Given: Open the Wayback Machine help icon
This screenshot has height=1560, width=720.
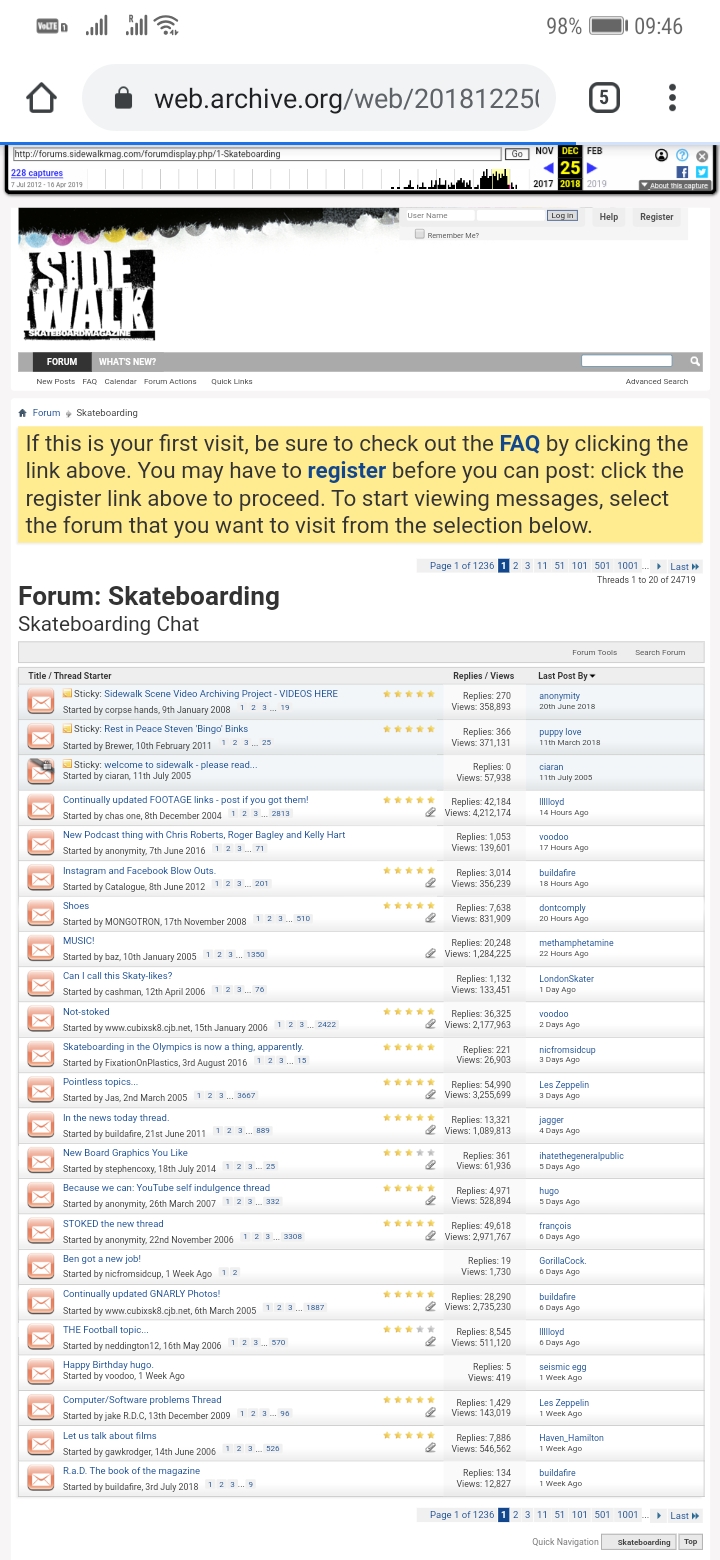Looking at the screenshot, I should point(682,155).
